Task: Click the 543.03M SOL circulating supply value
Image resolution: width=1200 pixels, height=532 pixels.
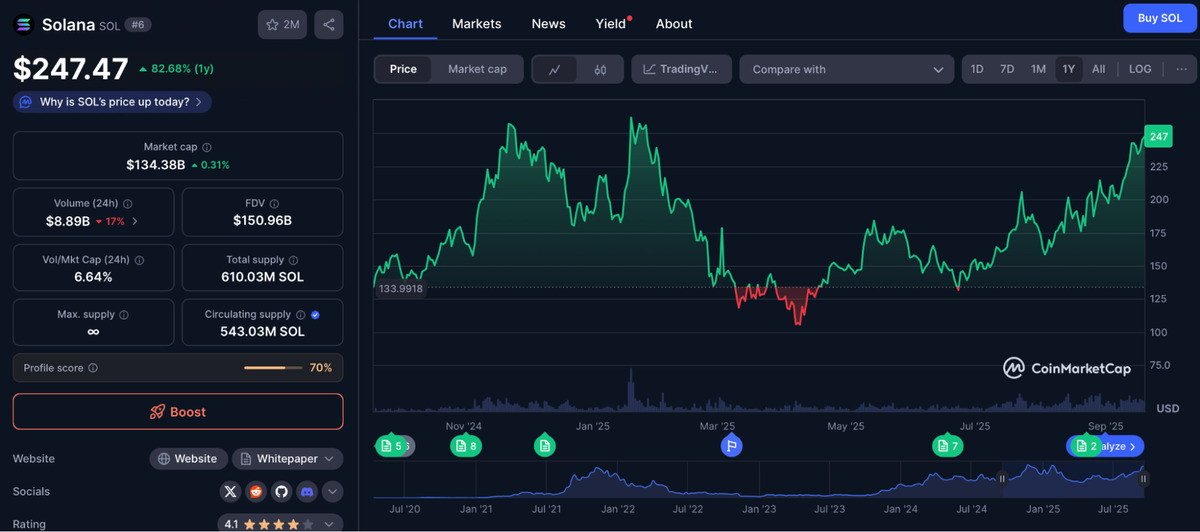Action: [262, 332]
